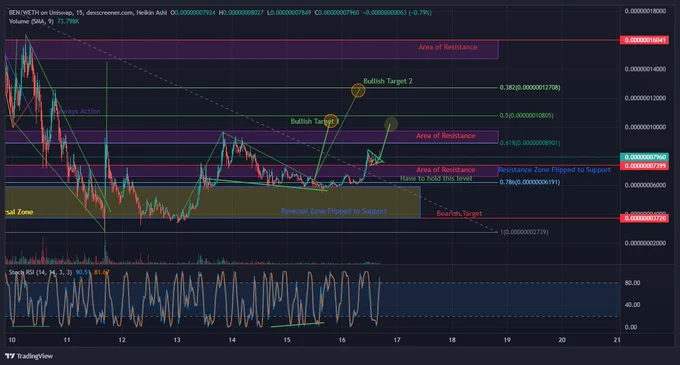Select the Sideways Action annotation text
Screen dimensions: 680x365
pos(75,111)
